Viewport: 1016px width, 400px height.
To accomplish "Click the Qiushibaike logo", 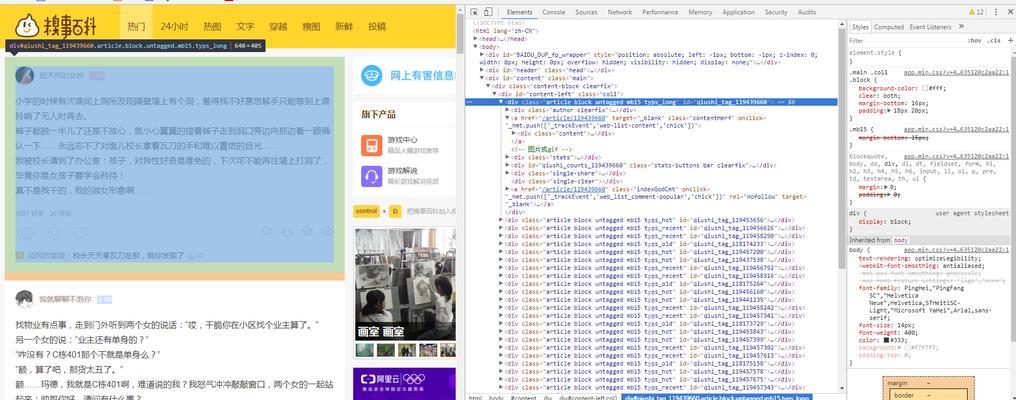I will tap(56, 27).
